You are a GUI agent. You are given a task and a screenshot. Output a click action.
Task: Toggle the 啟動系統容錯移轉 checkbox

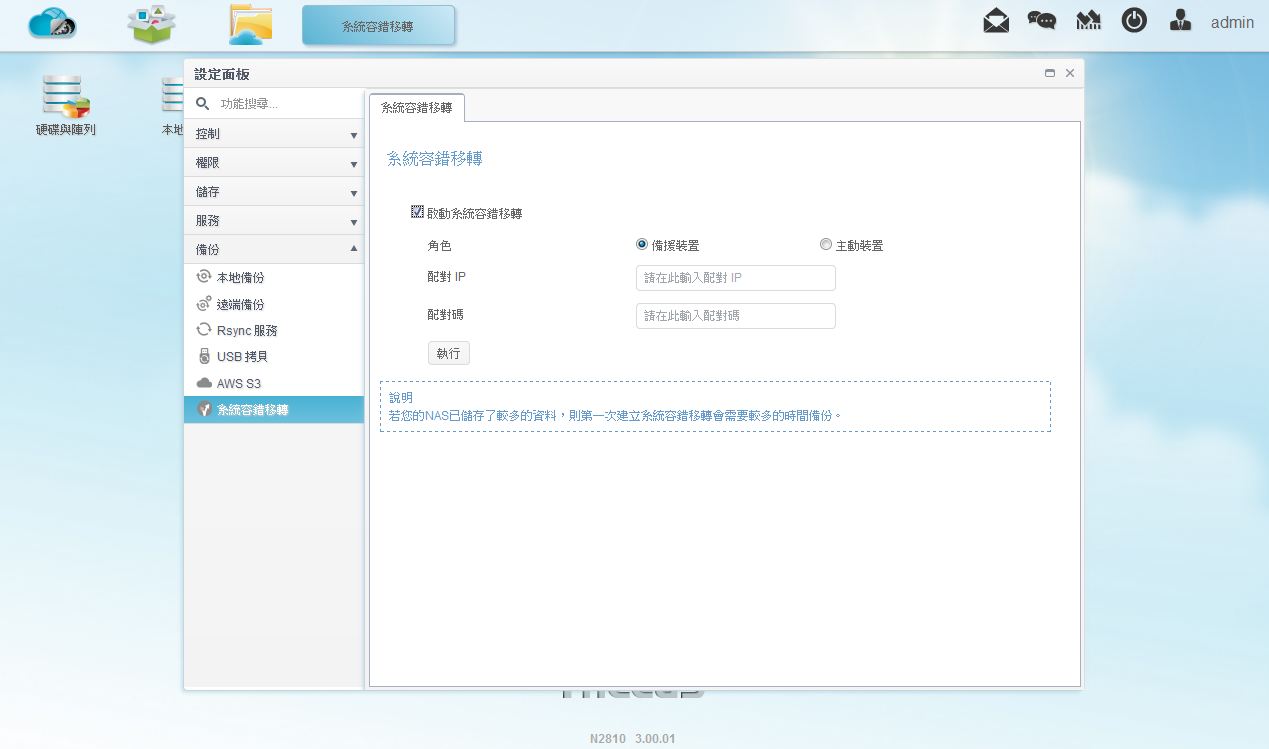point(417,212)
